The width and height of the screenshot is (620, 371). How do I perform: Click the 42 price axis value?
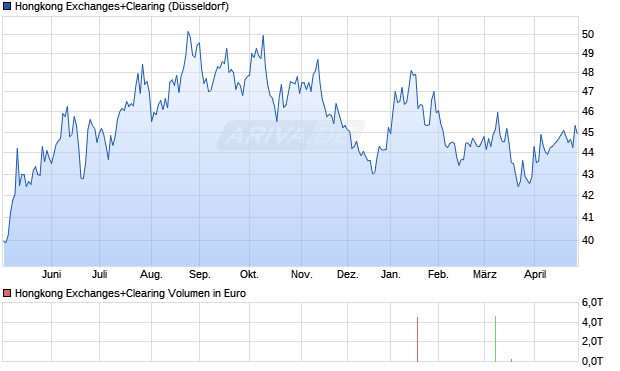pyautogui.click(x=588, y=195)
